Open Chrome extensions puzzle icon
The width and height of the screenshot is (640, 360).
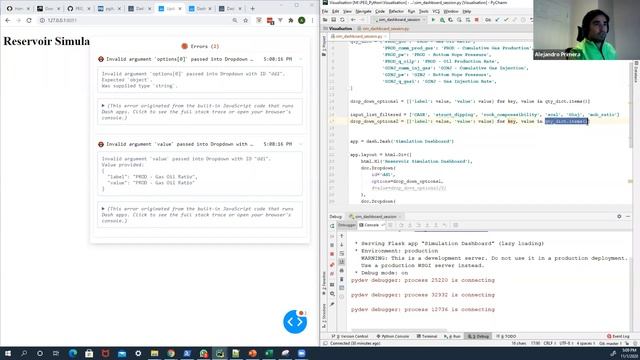pos(291,20)
